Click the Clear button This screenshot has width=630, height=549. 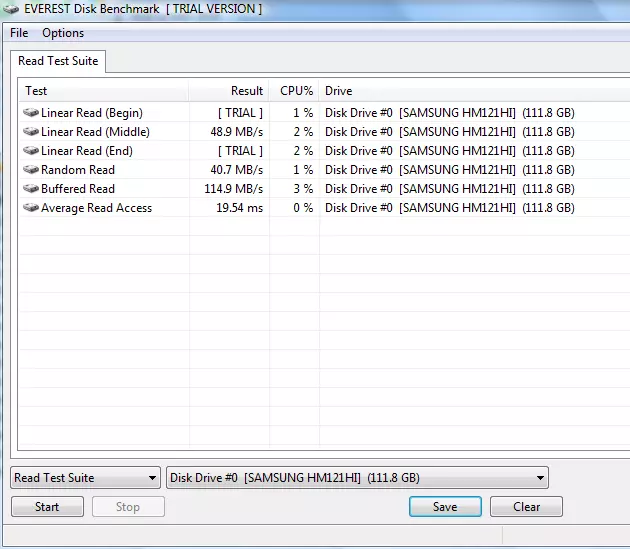[x=526, y=507]
